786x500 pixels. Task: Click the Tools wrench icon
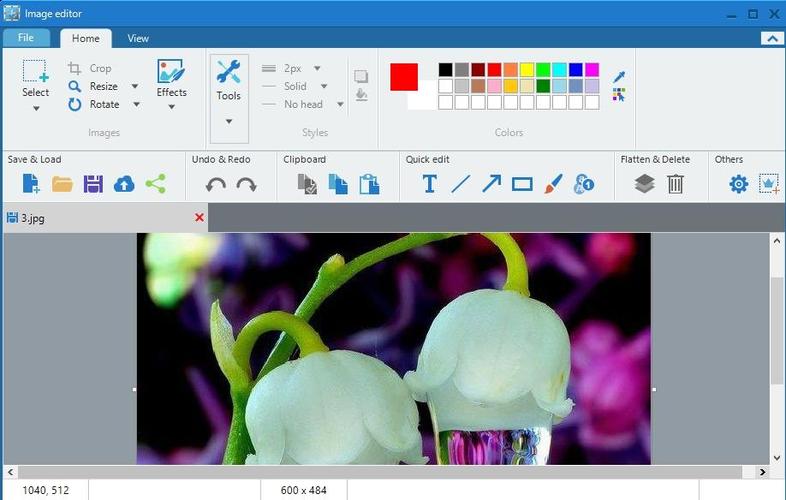229,72
